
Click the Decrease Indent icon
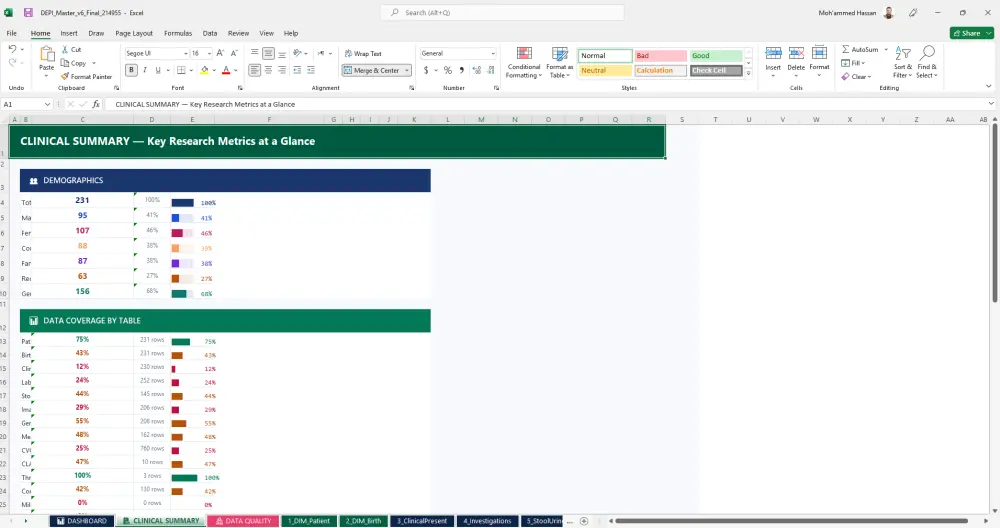point(297,70)
